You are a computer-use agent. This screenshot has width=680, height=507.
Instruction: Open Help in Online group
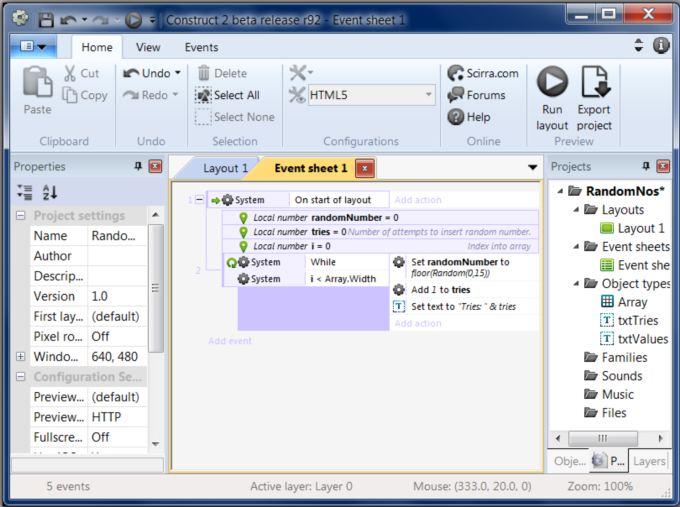pos(469,117)
